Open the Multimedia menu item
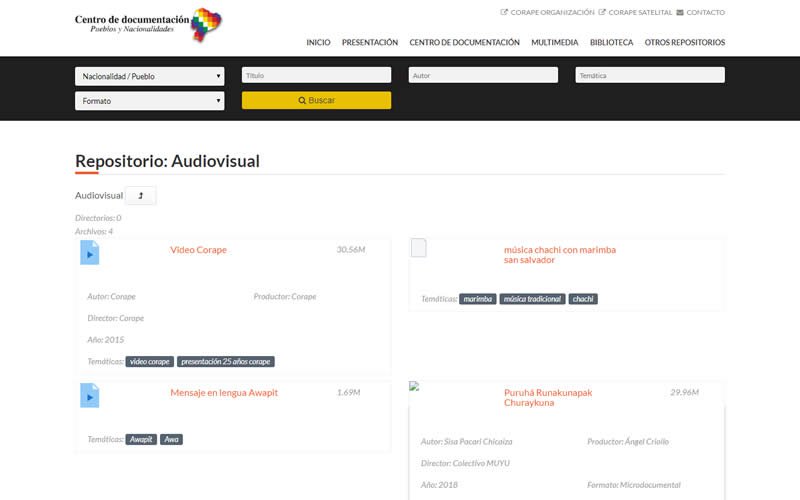The image size is (800, 500). pos(554,43)
